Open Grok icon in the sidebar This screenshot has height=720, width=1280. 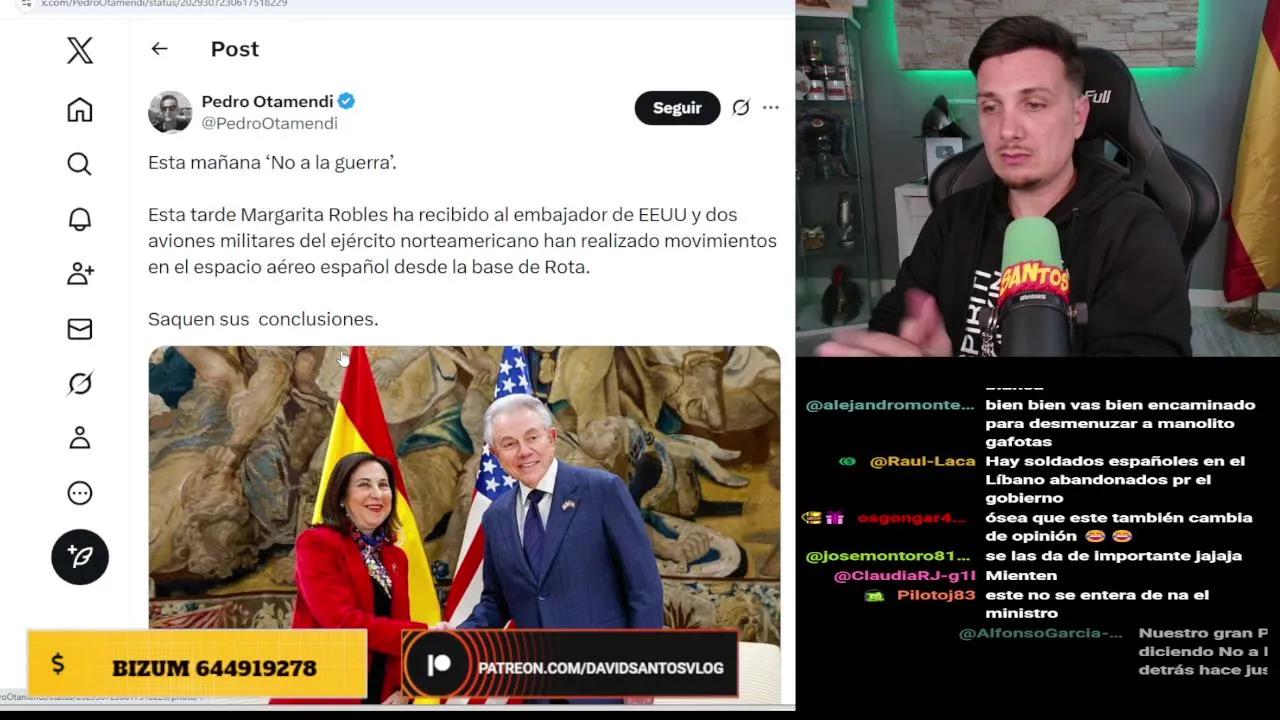[80, 384]
